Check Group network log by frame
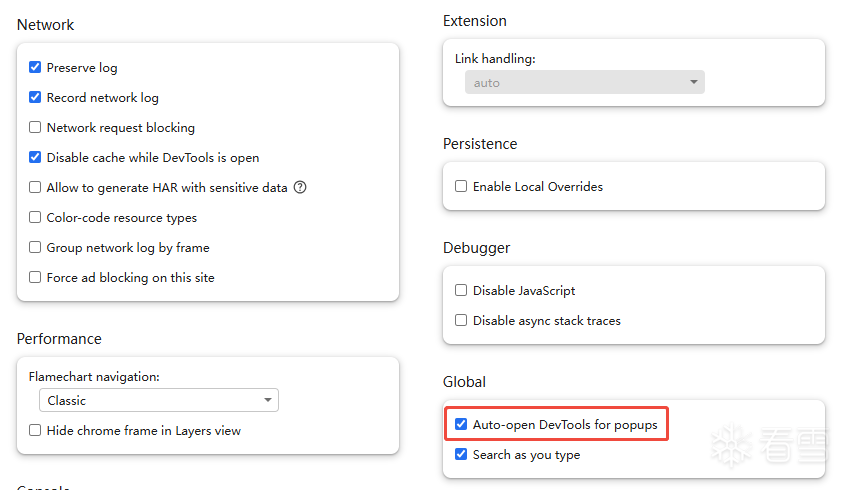This screenshot has width=850, height=490. click(35, 248)
